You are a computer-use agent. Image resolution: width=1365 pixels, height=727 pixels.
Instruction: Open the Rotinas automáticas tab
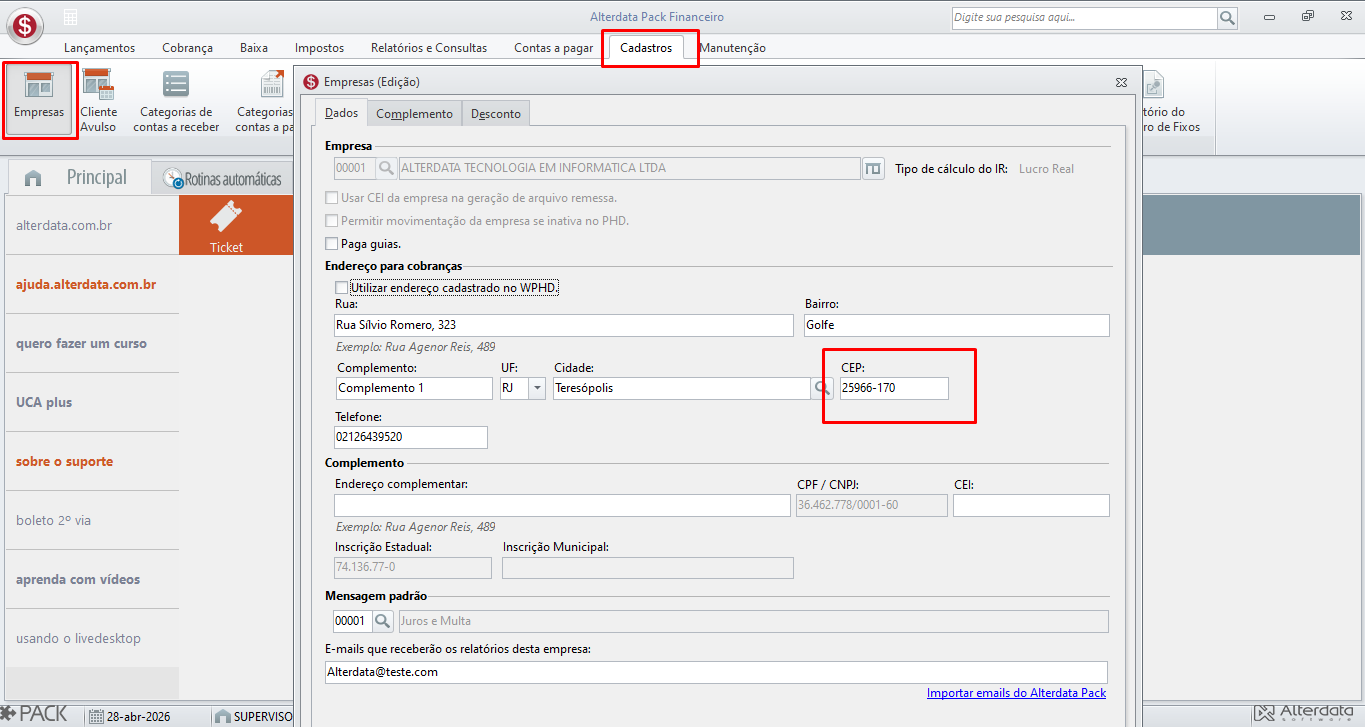point(222,180)
